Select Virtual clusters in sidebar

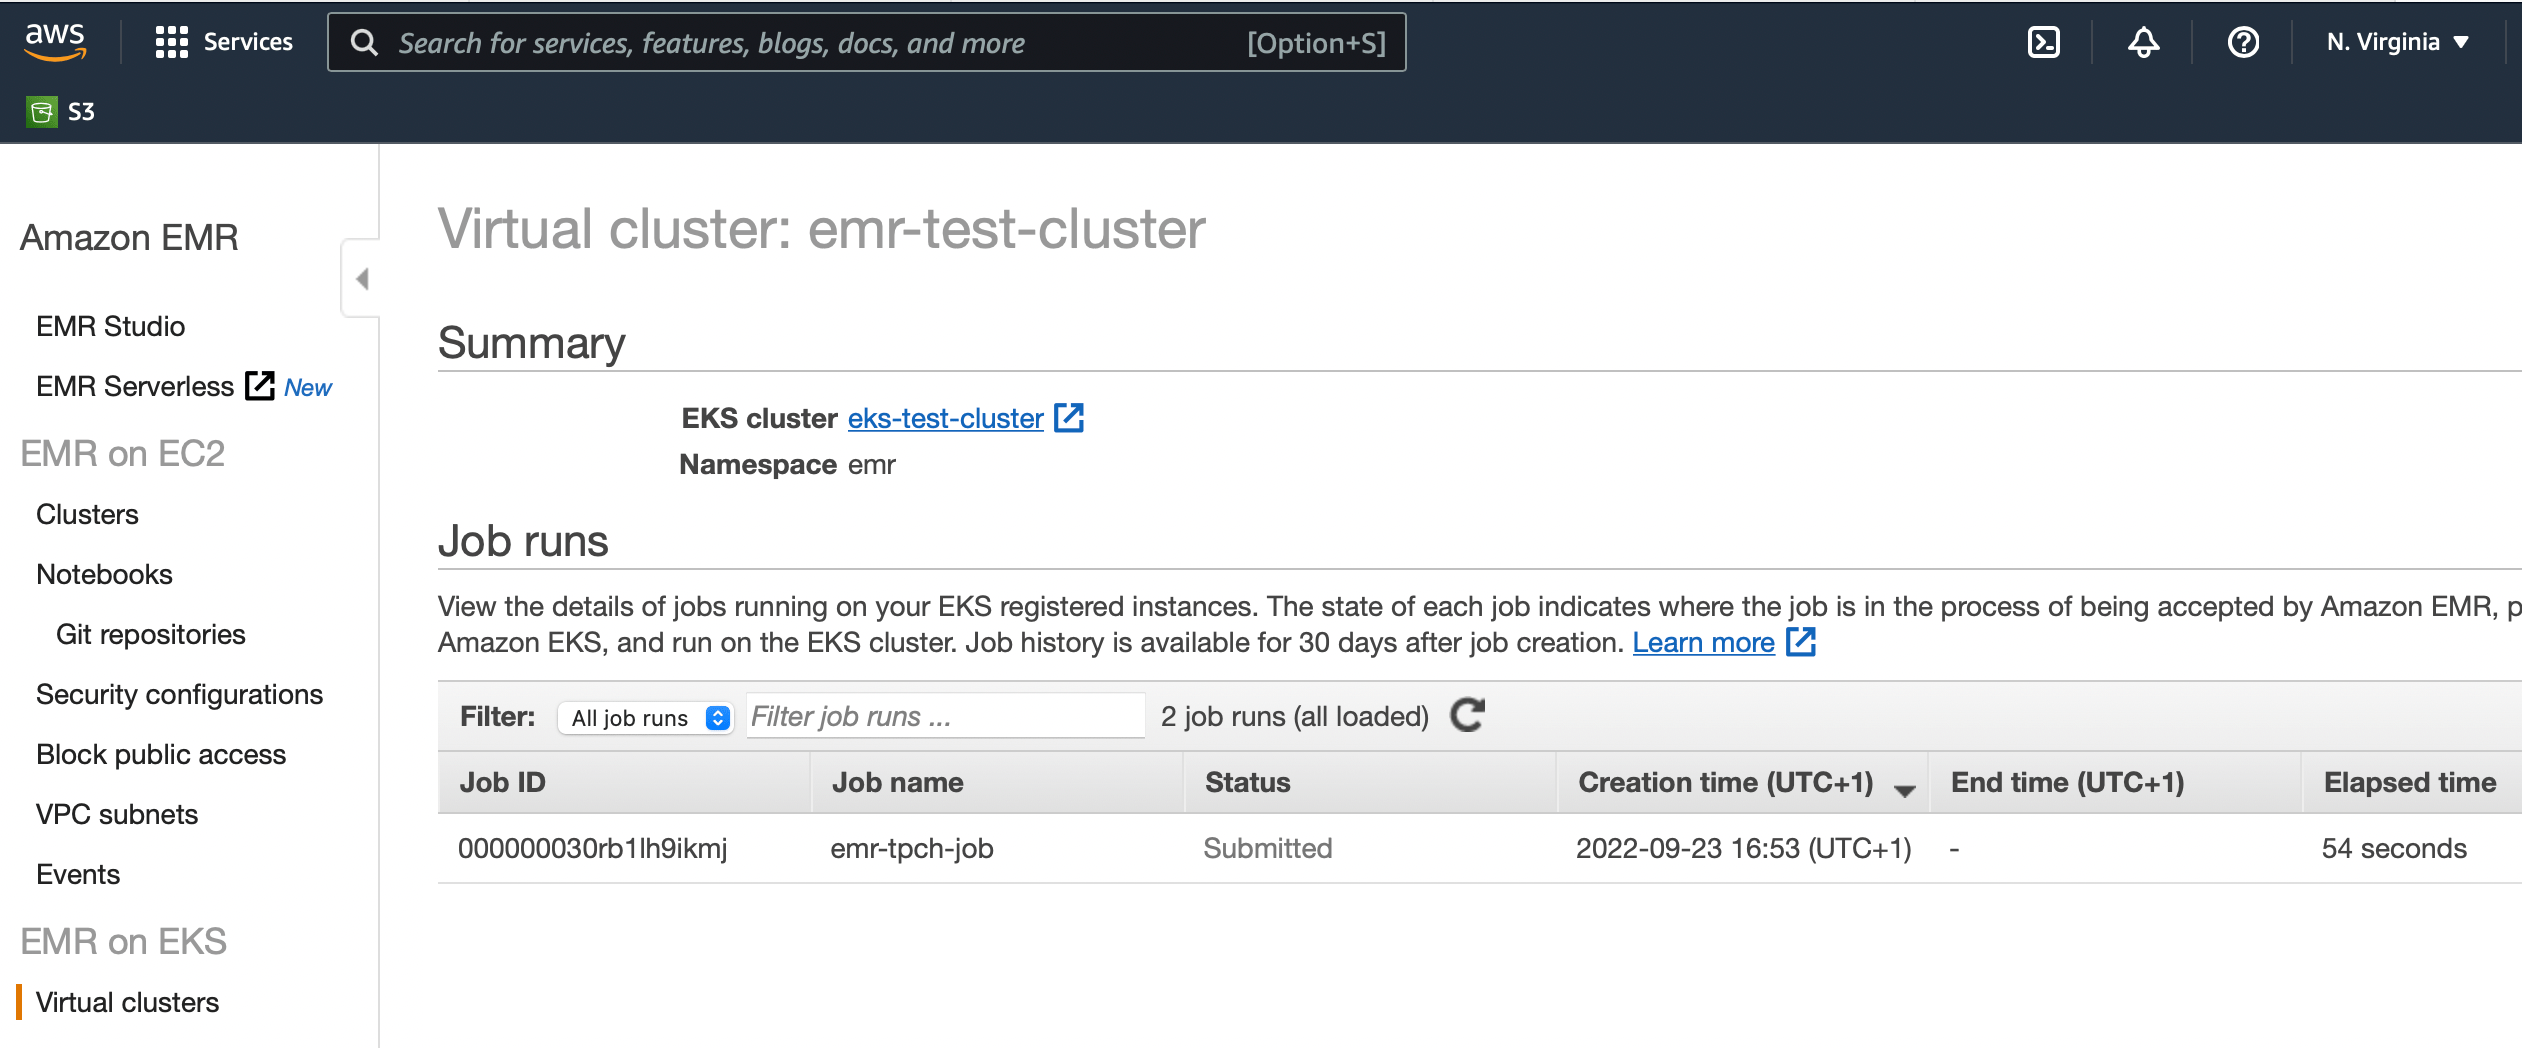pos(127,1002)
